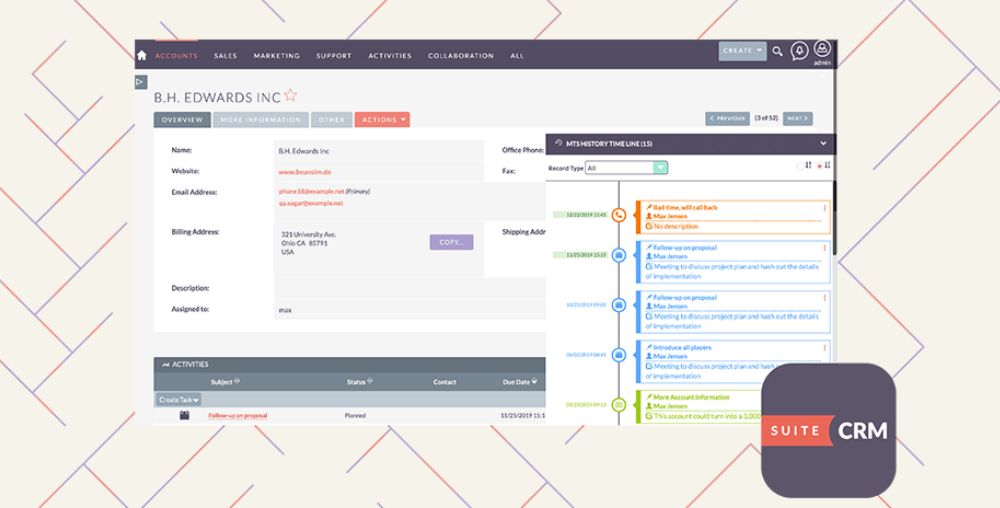
Task: Click the No description text on the call card
Action: click(676, 226)
